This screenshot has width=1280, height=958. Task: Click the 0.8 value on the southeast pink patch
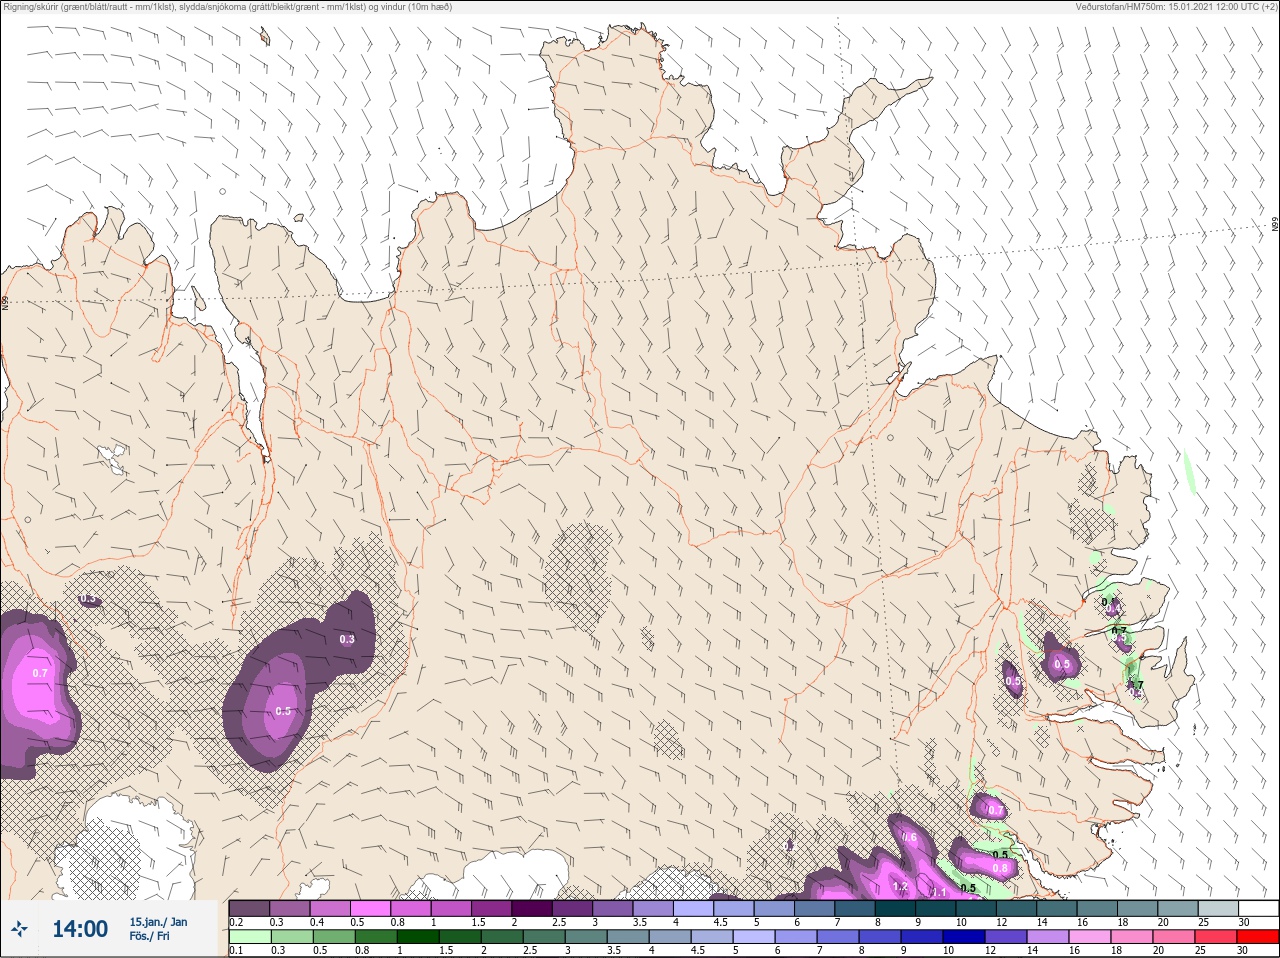(x=1000, y=868)
